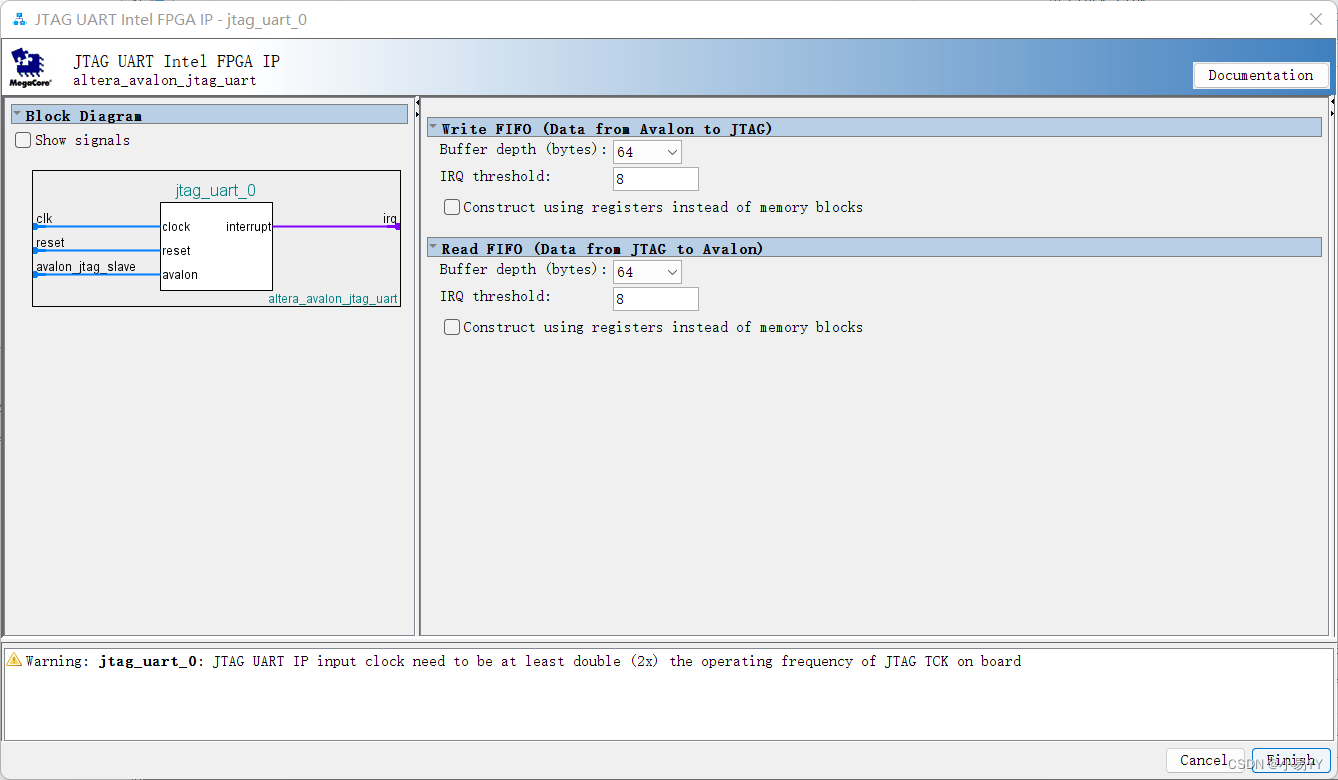Open the Documentation button
The width and height of the screenshot is (1338, 780).
pyautogui.click(x=1261, y=75)
